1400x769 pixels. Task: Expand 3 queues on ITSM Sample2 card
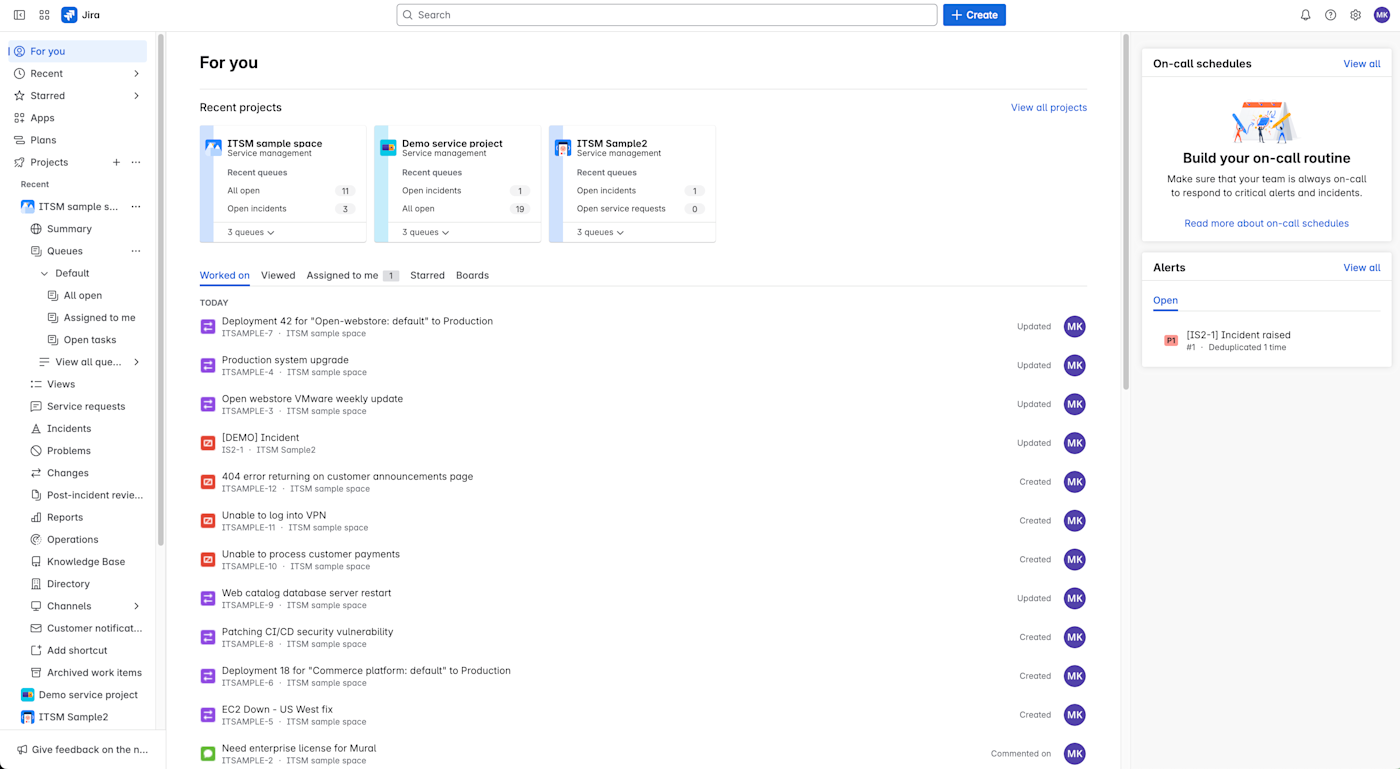(601, 232)
